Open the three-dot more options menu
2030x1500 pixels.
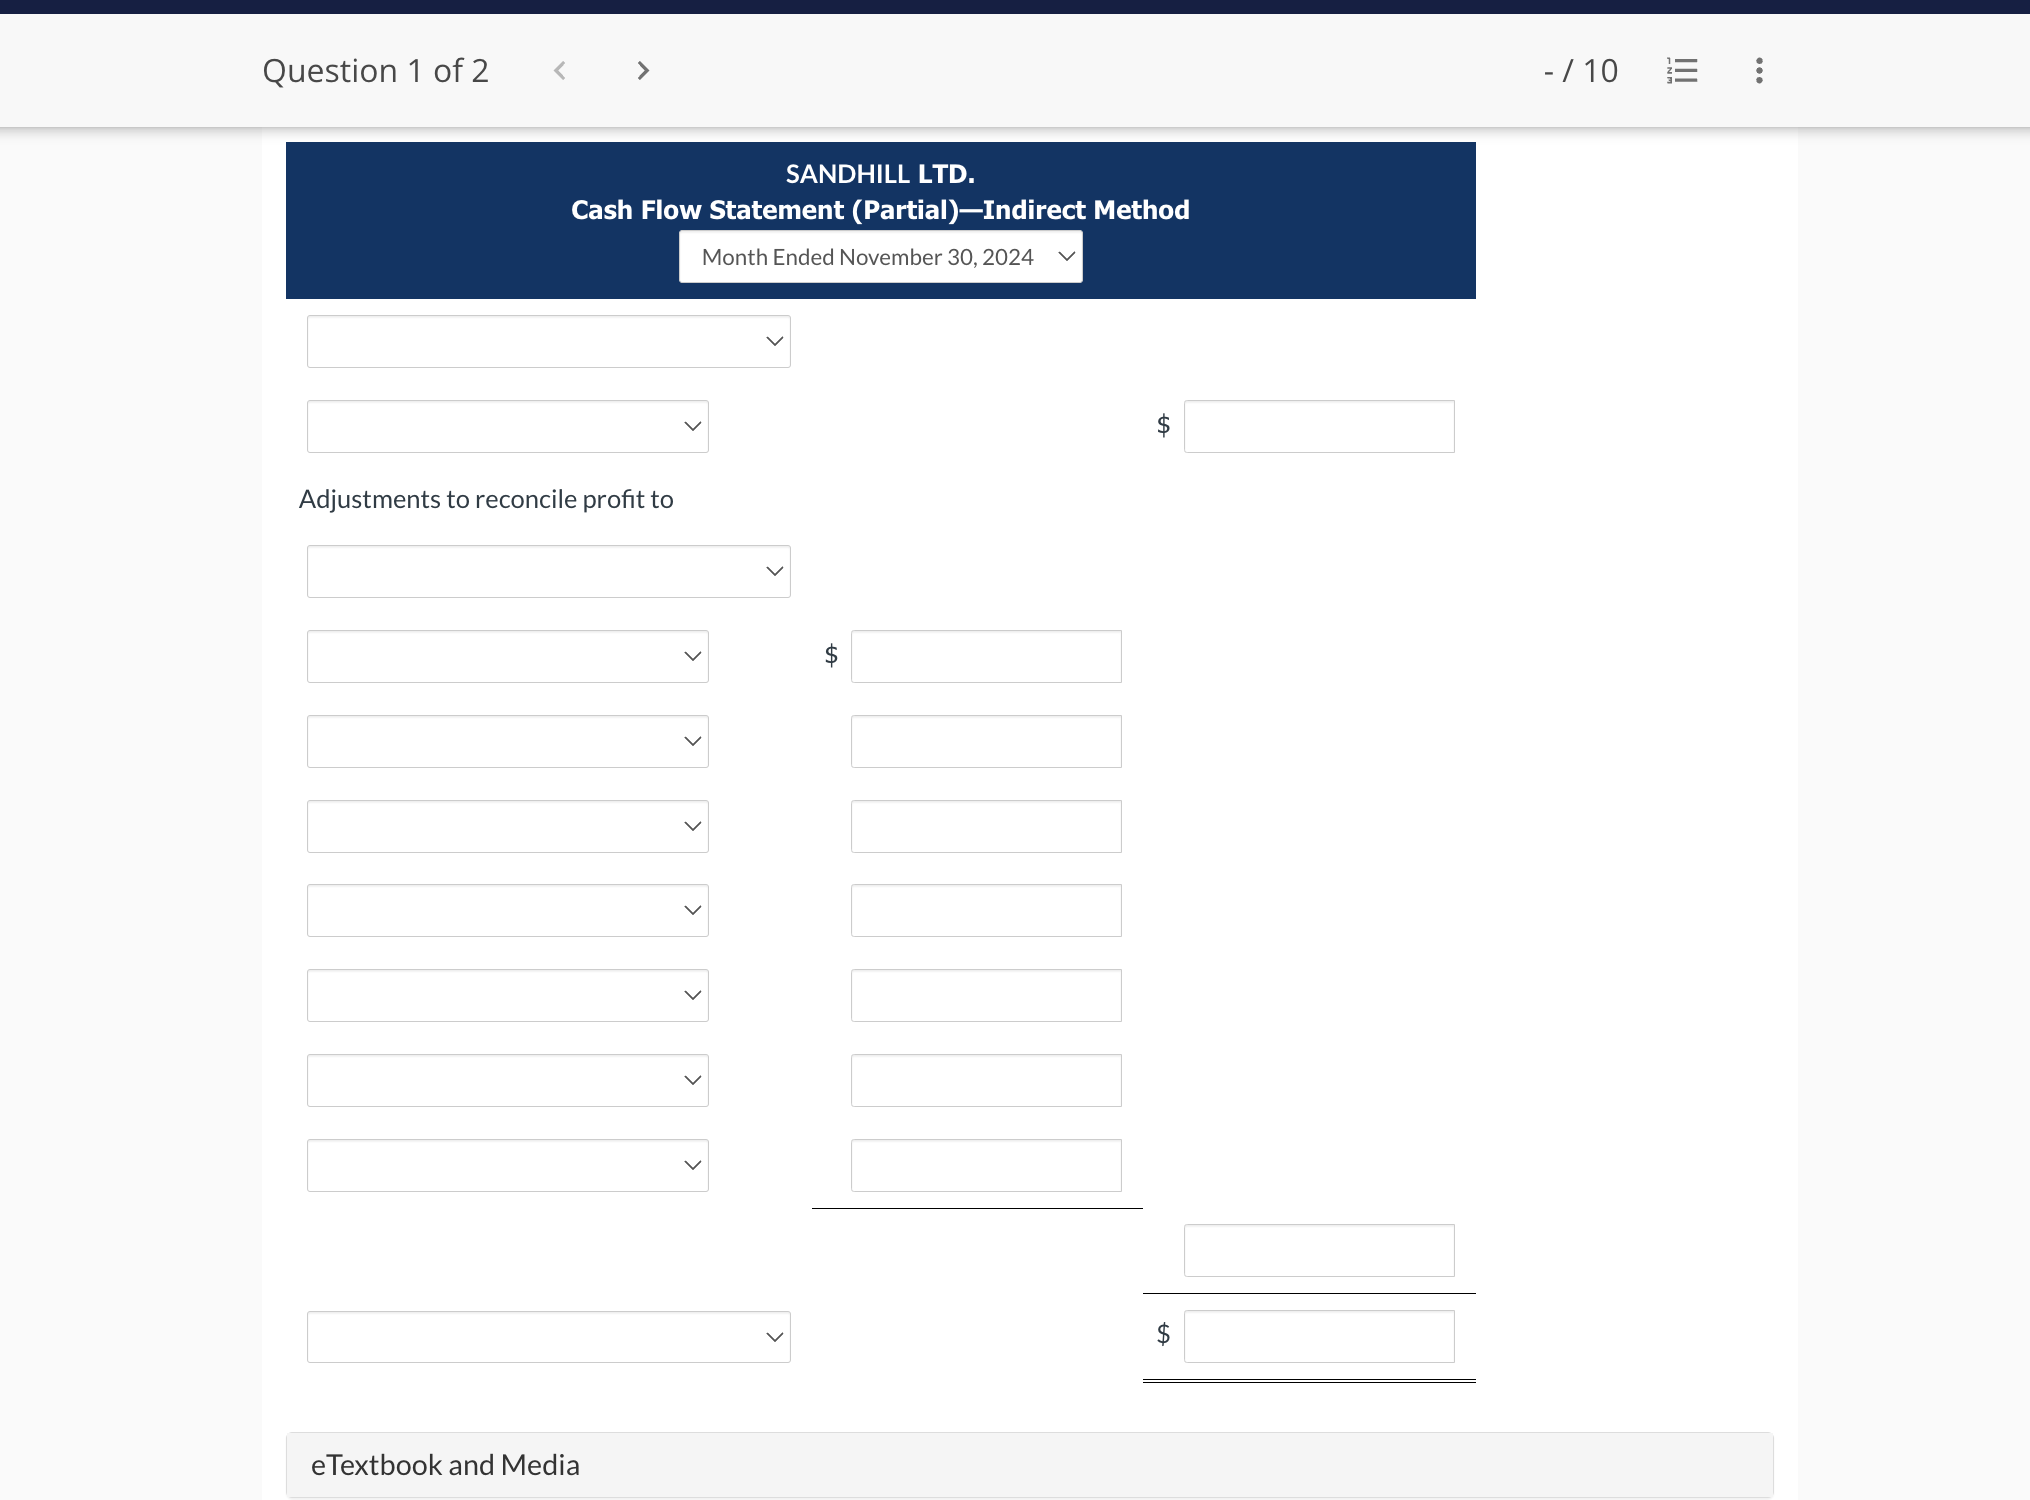click(x=1759, y=71)
